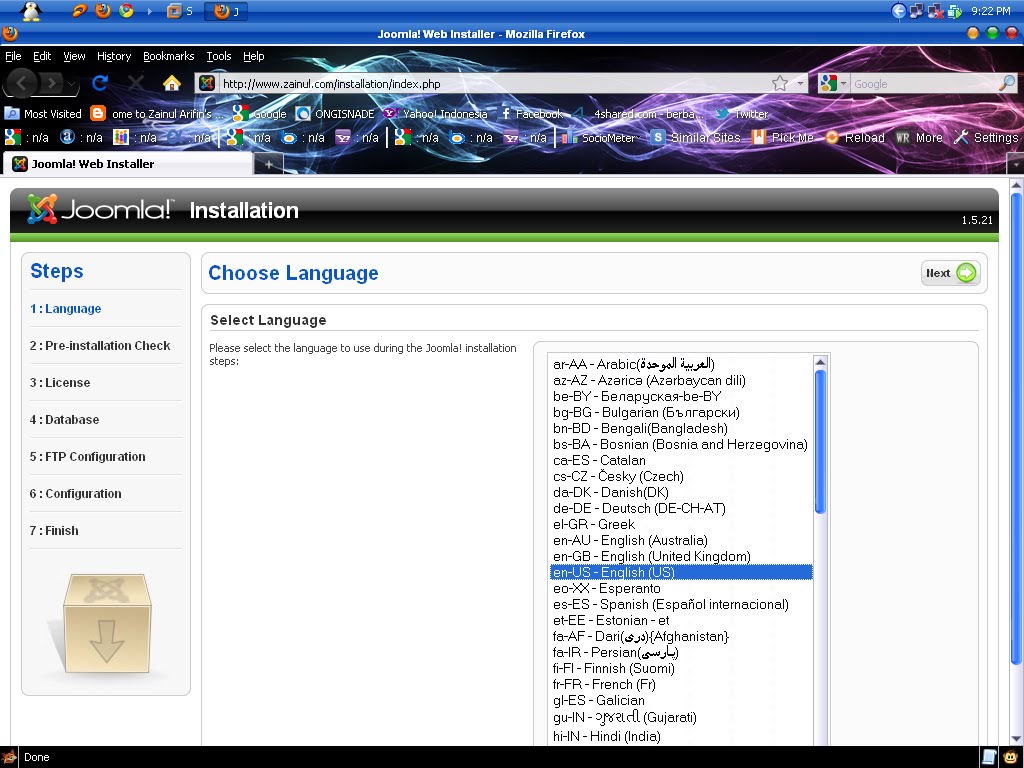Open the navigation history dropdown arrow

(72, 84)
